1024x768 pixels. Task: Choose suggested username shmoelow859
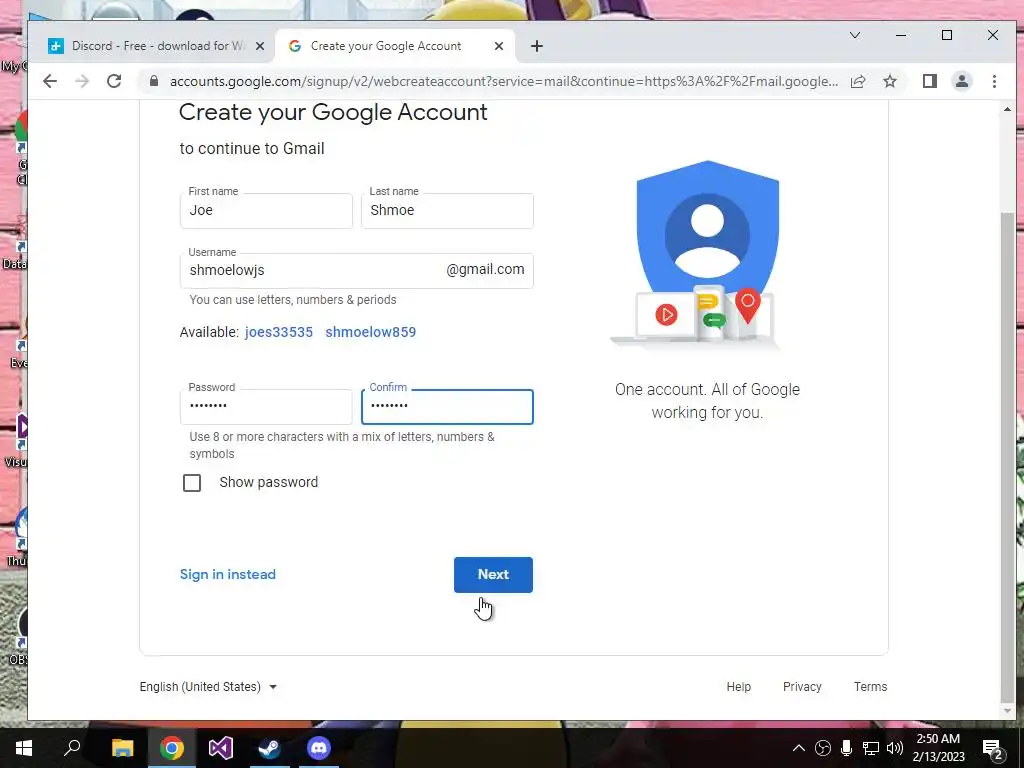pyautogui.click(x=370, y=332)
